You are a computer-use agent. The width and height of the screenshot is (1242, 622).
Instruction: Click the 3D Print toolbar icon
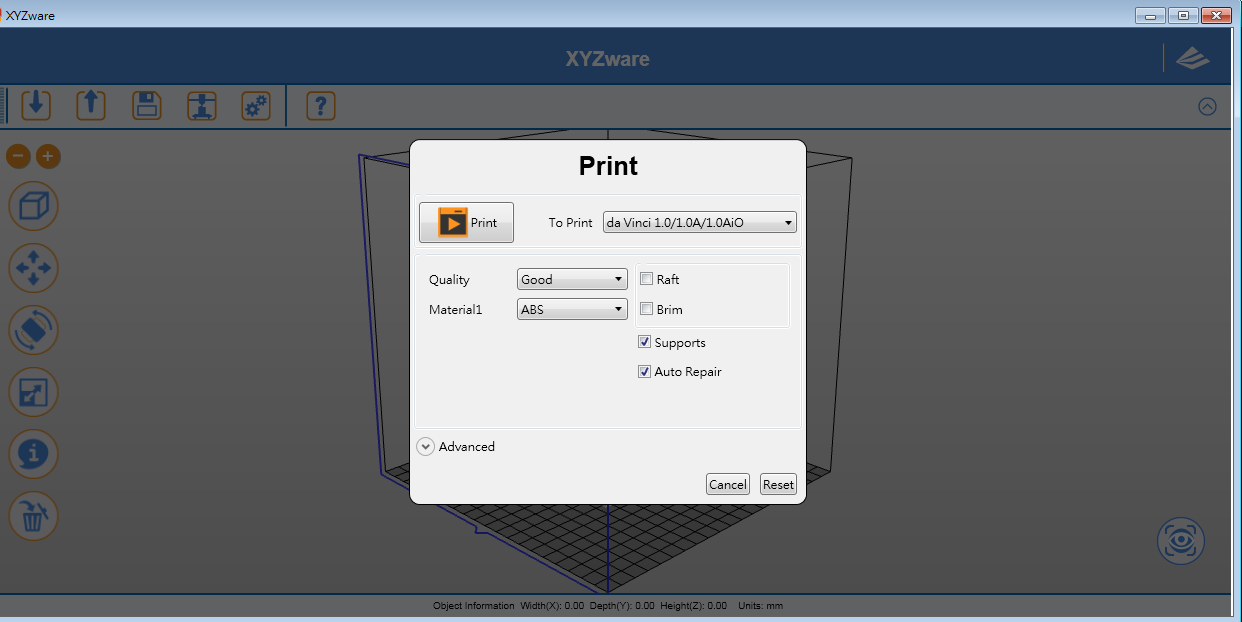[202, 105]
